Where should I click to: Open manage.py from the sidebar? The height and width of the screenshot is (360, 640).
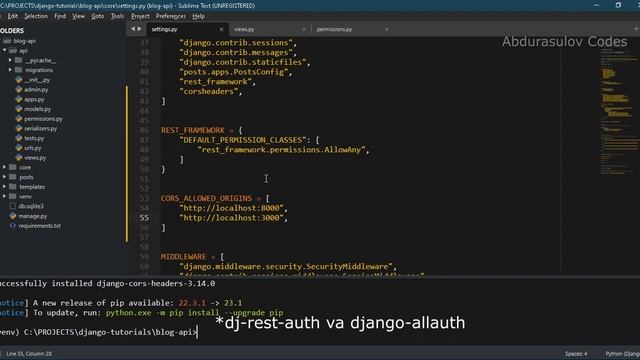point(33,216)
